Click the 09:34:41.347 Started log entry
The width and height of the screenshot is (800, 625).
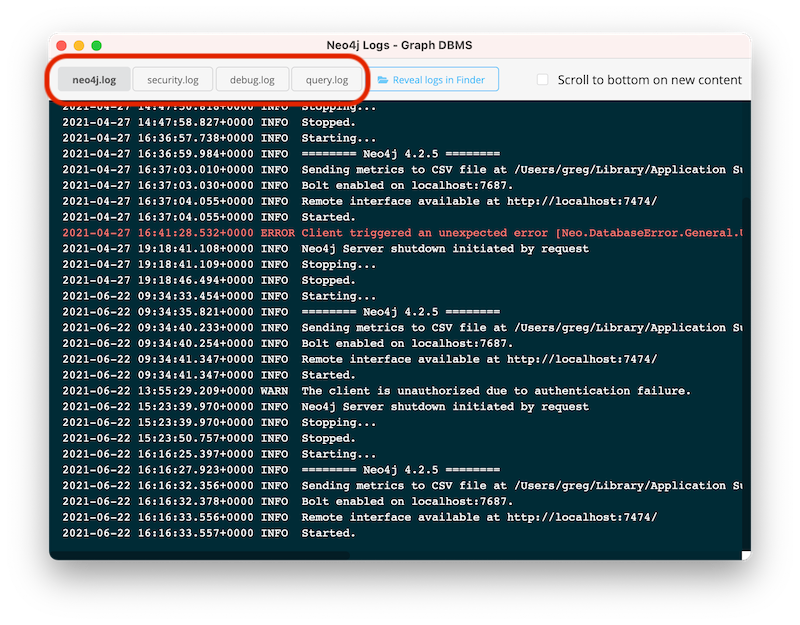pos(209,375)
